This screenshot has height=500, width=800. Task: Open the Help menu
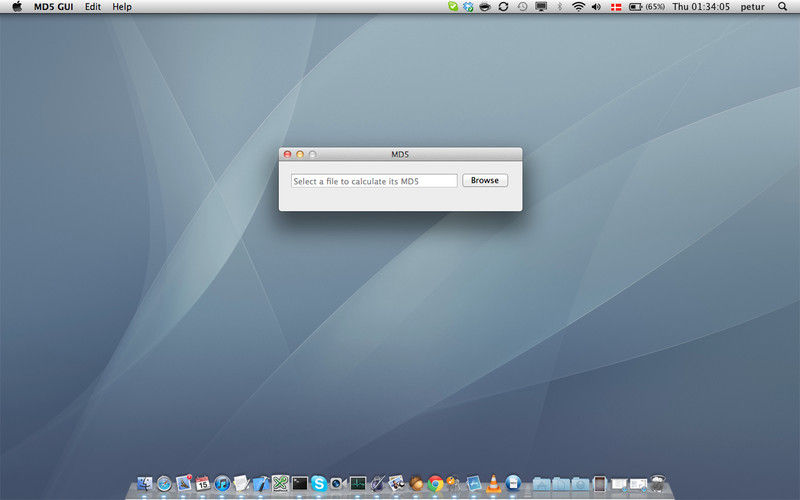click(122, 7)
